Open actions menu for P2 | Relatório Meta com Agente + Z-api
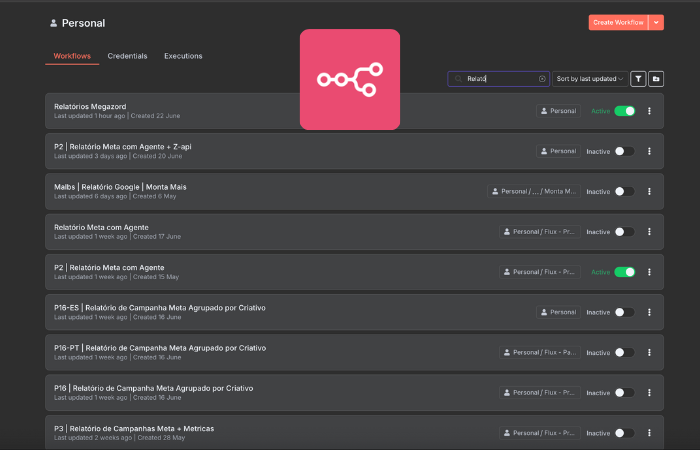Viewport: 700px width, 450px height. [x=649, y=151]
